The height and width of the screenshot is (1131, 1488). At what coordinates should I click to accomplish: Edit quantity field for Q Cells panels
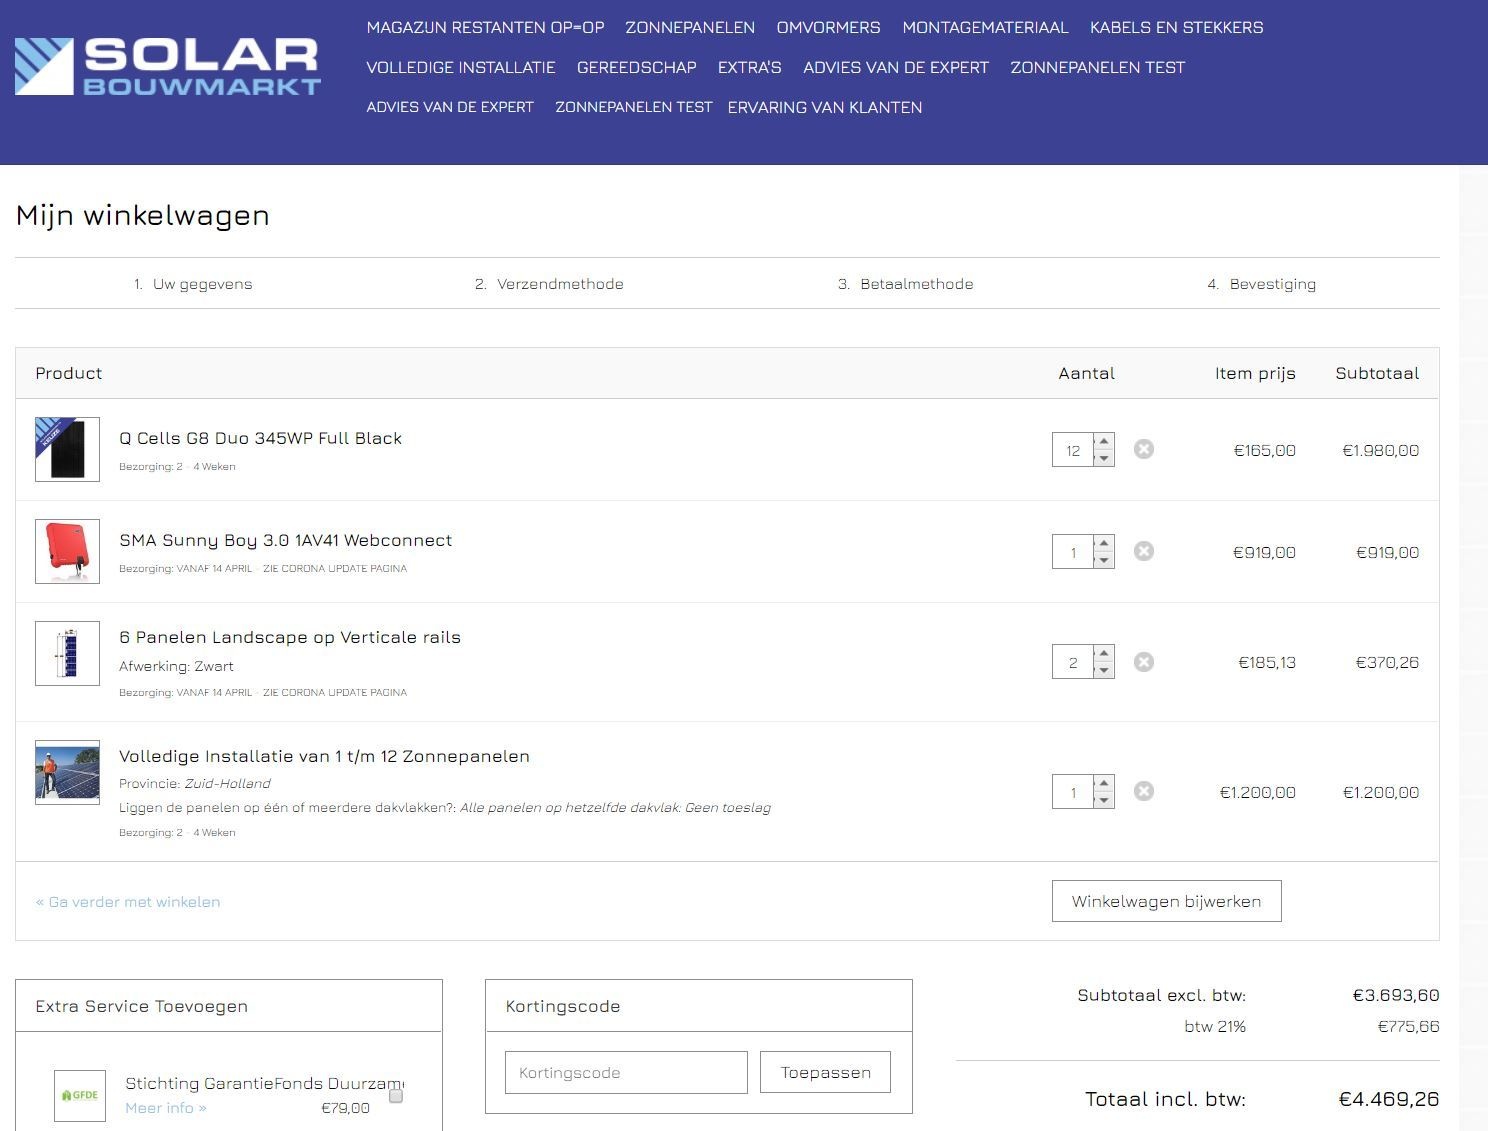(1073, 450)
